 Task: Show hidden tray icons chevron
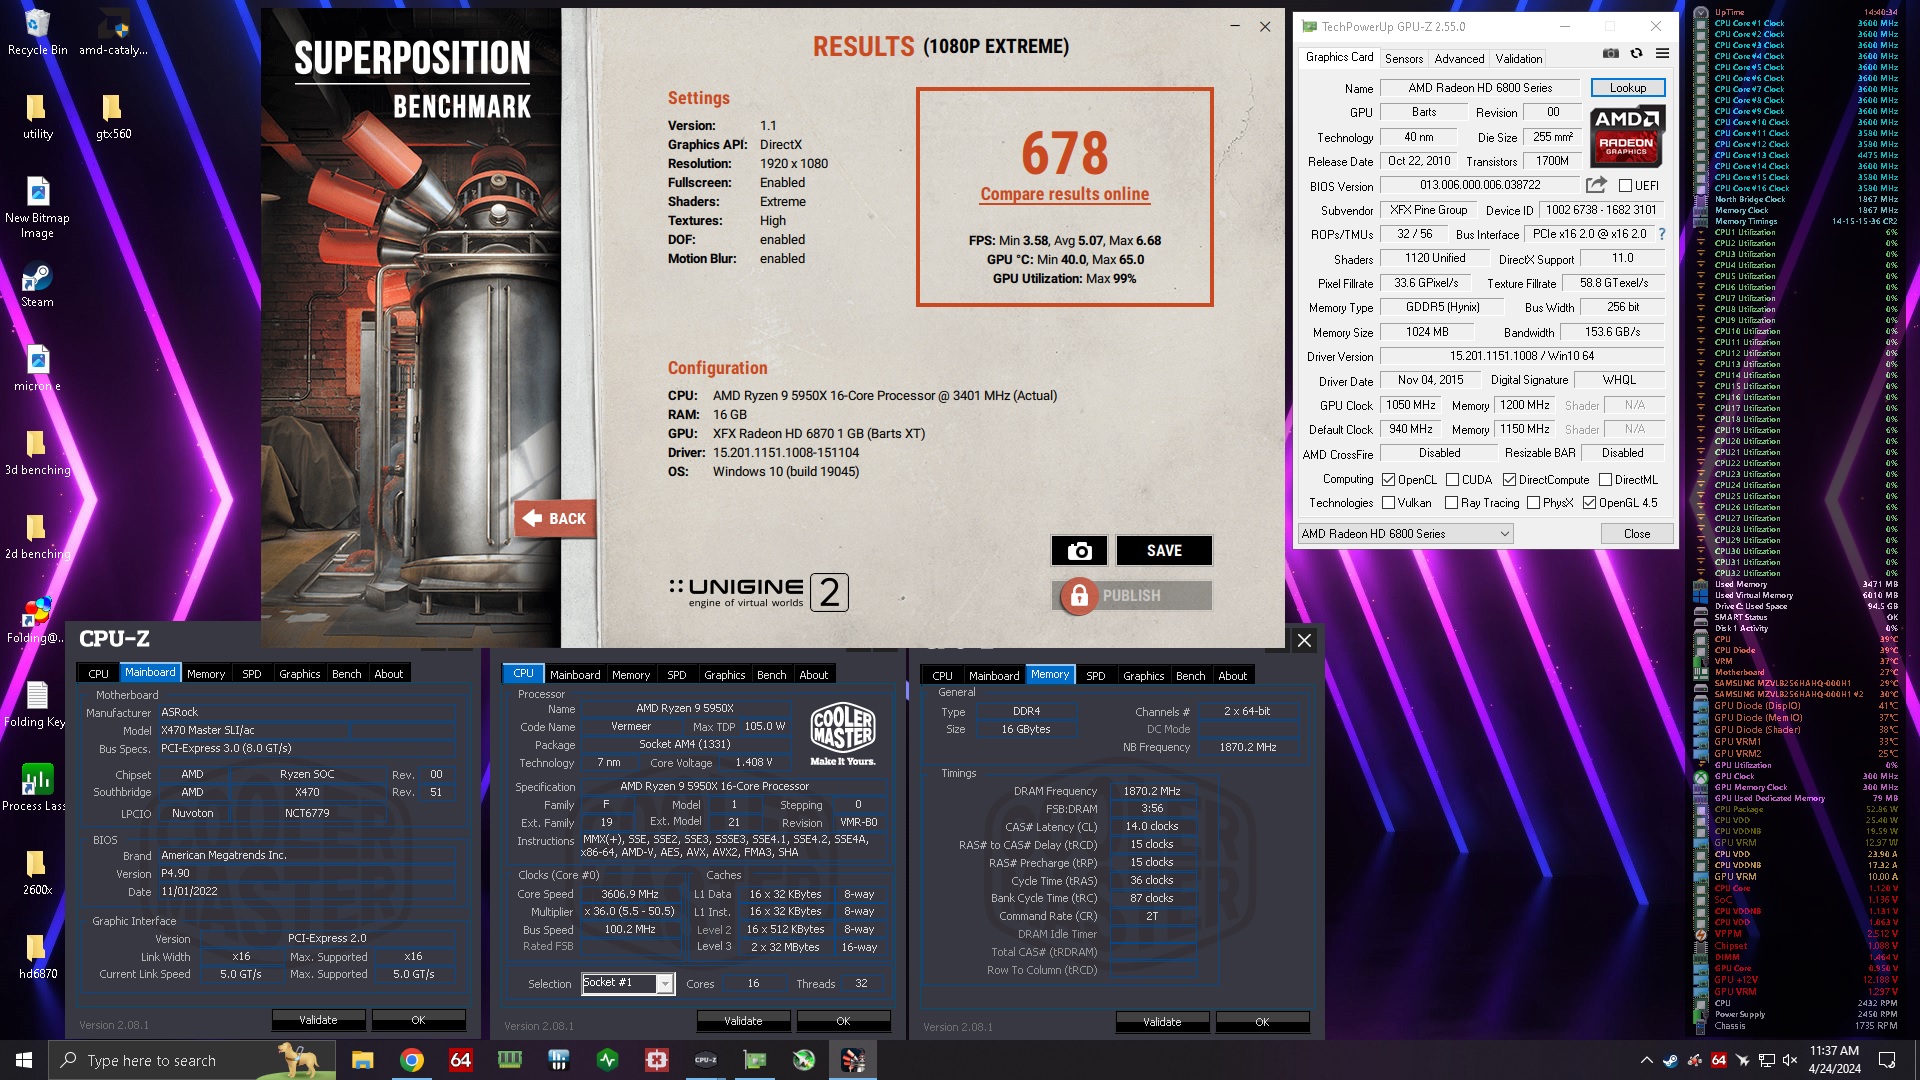[1646, 1060]
